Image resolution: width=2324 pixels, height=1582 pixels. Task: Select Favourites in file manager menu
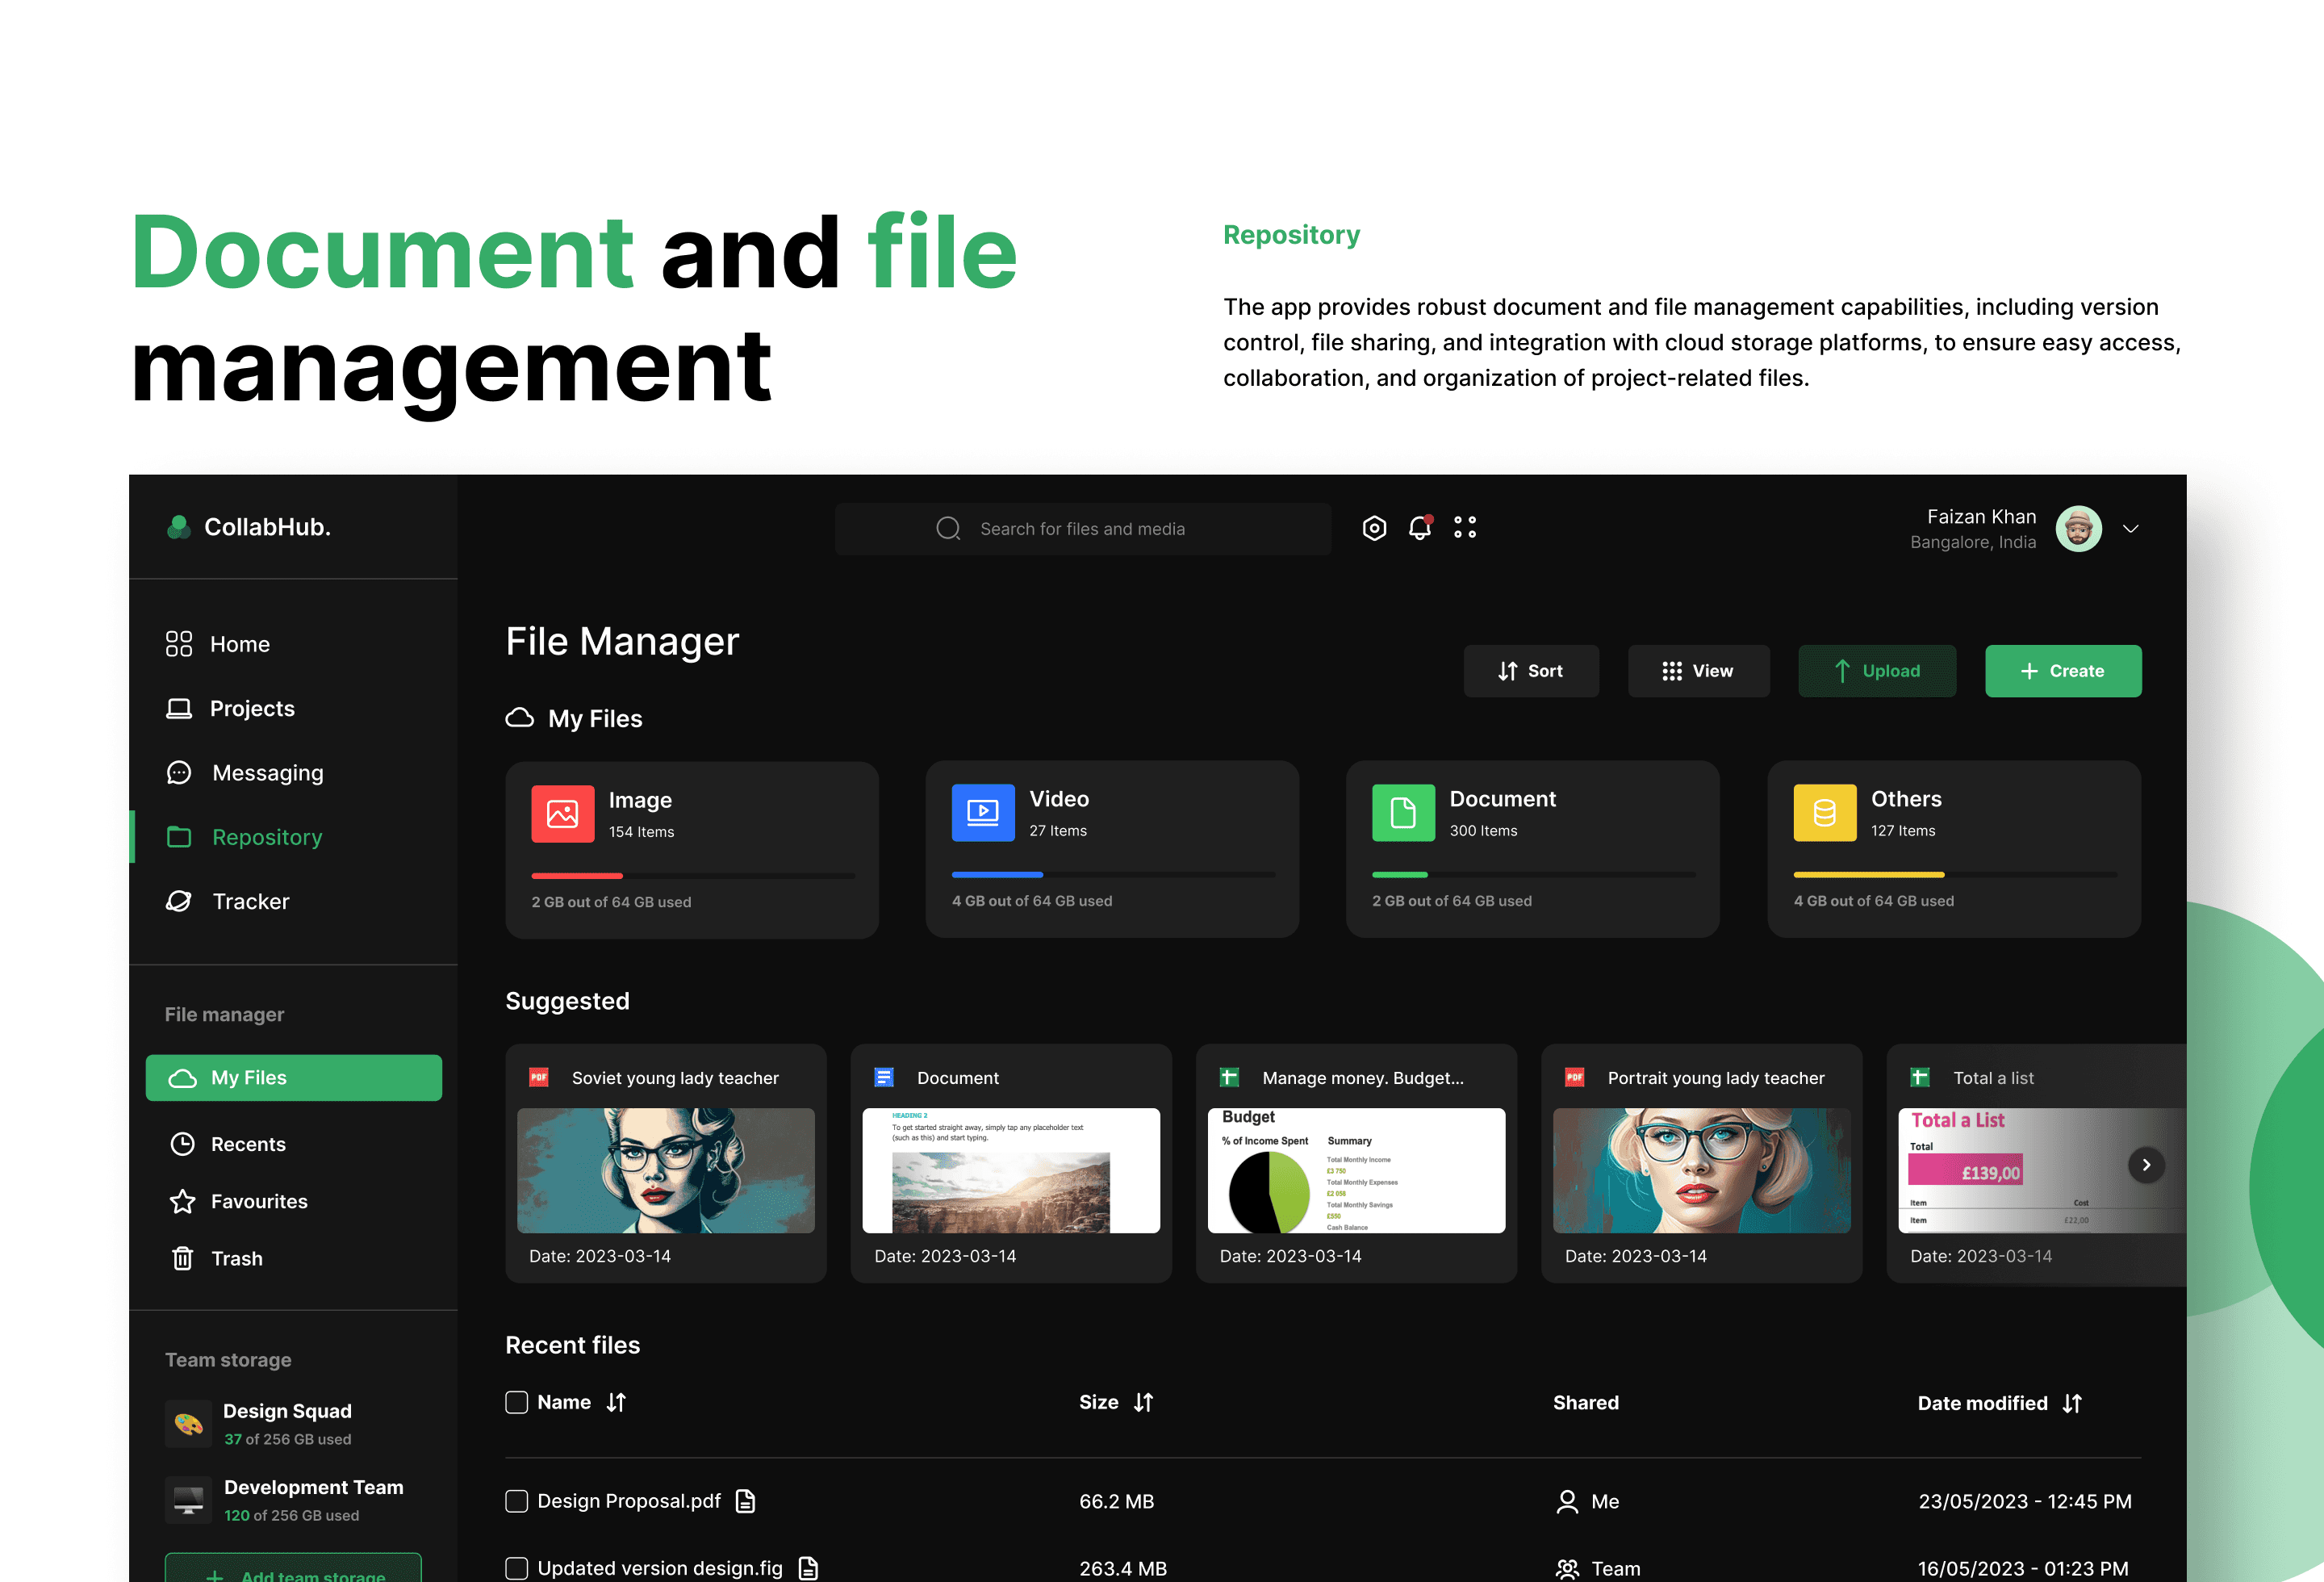point(259,1201)
